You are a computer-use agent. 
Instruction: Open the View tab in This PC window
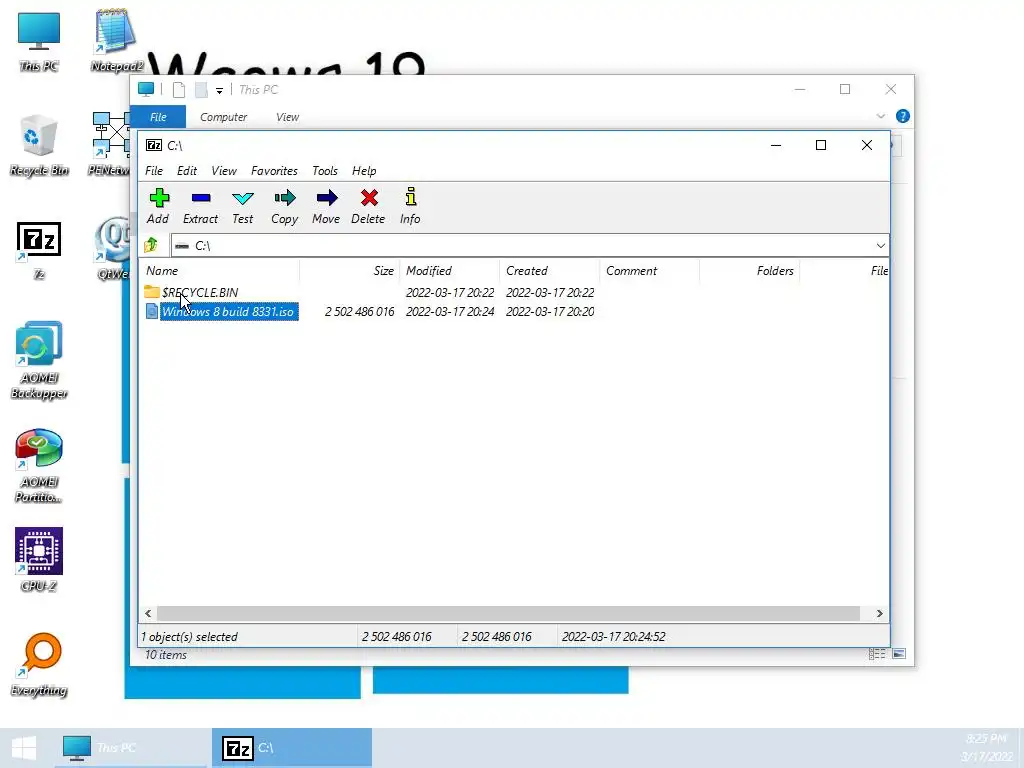(287, 117)
